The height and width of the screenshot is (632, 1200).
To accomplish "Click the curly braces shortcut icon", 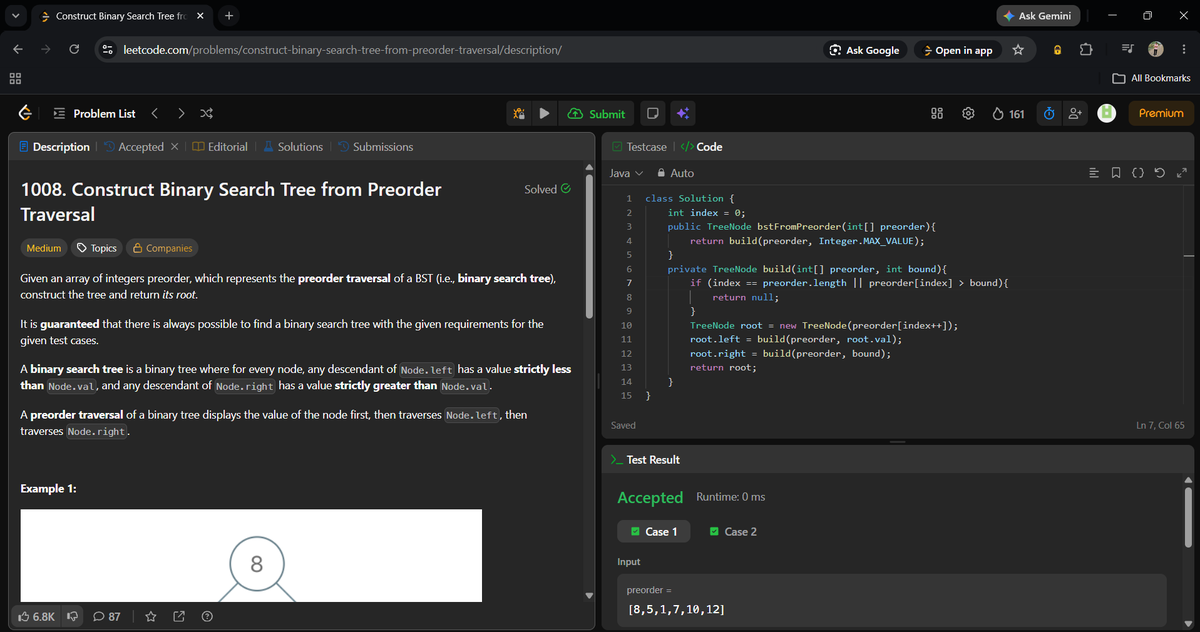I will coord(1138,173).
